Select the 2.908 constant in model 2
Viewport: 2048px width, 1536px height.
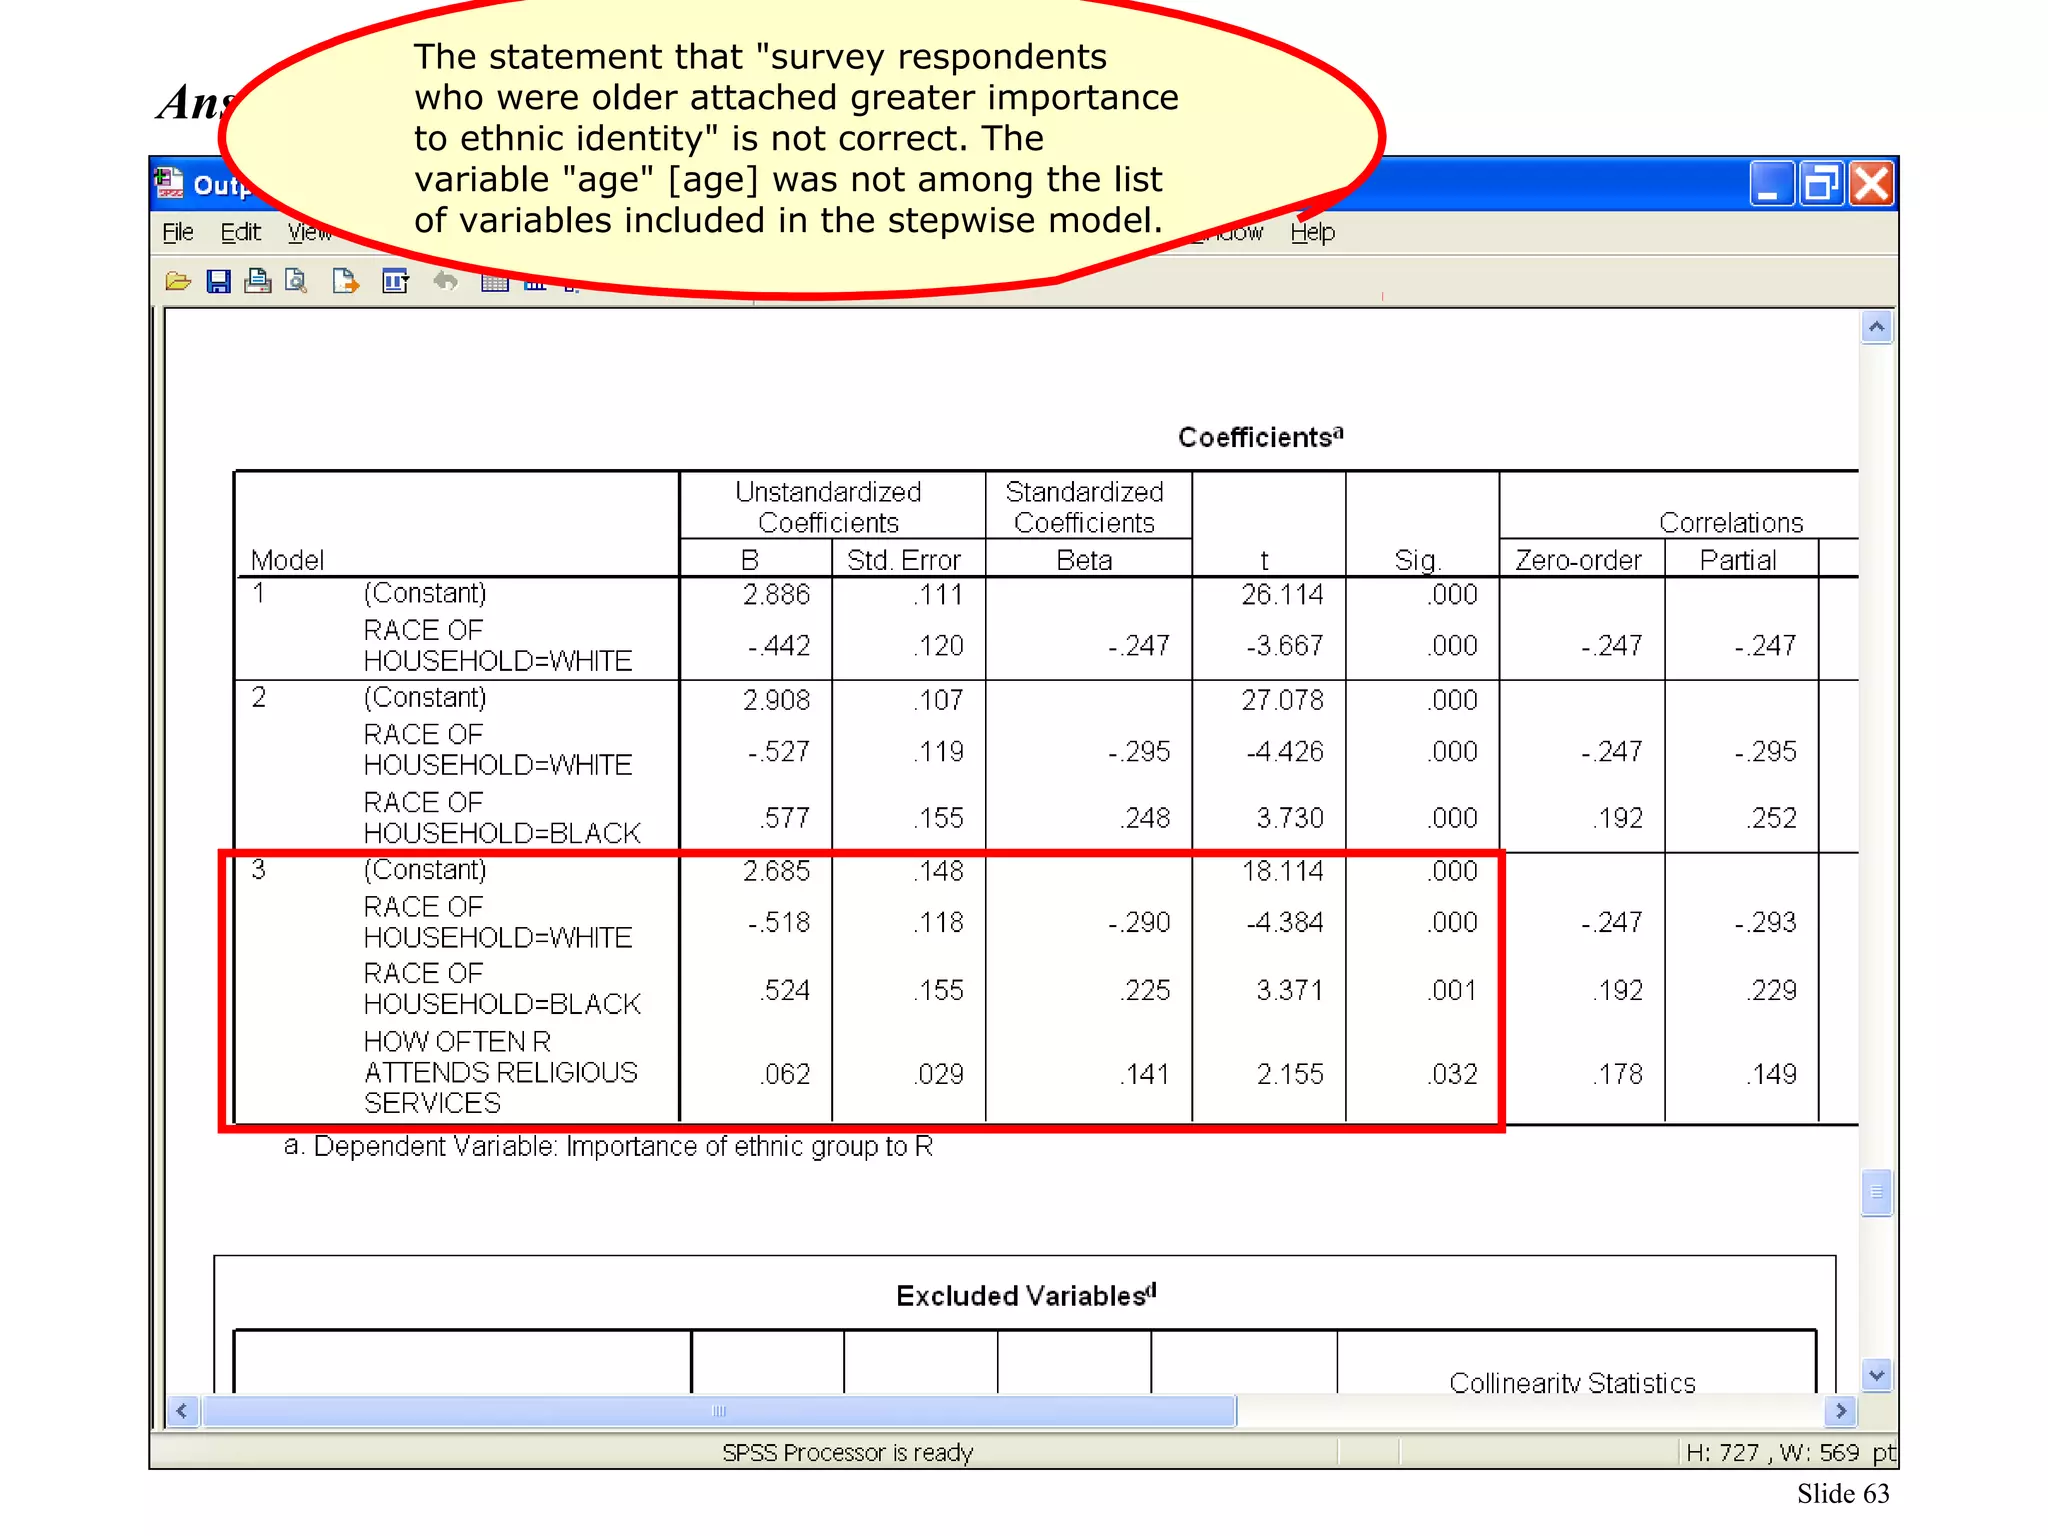coord(776,700)
